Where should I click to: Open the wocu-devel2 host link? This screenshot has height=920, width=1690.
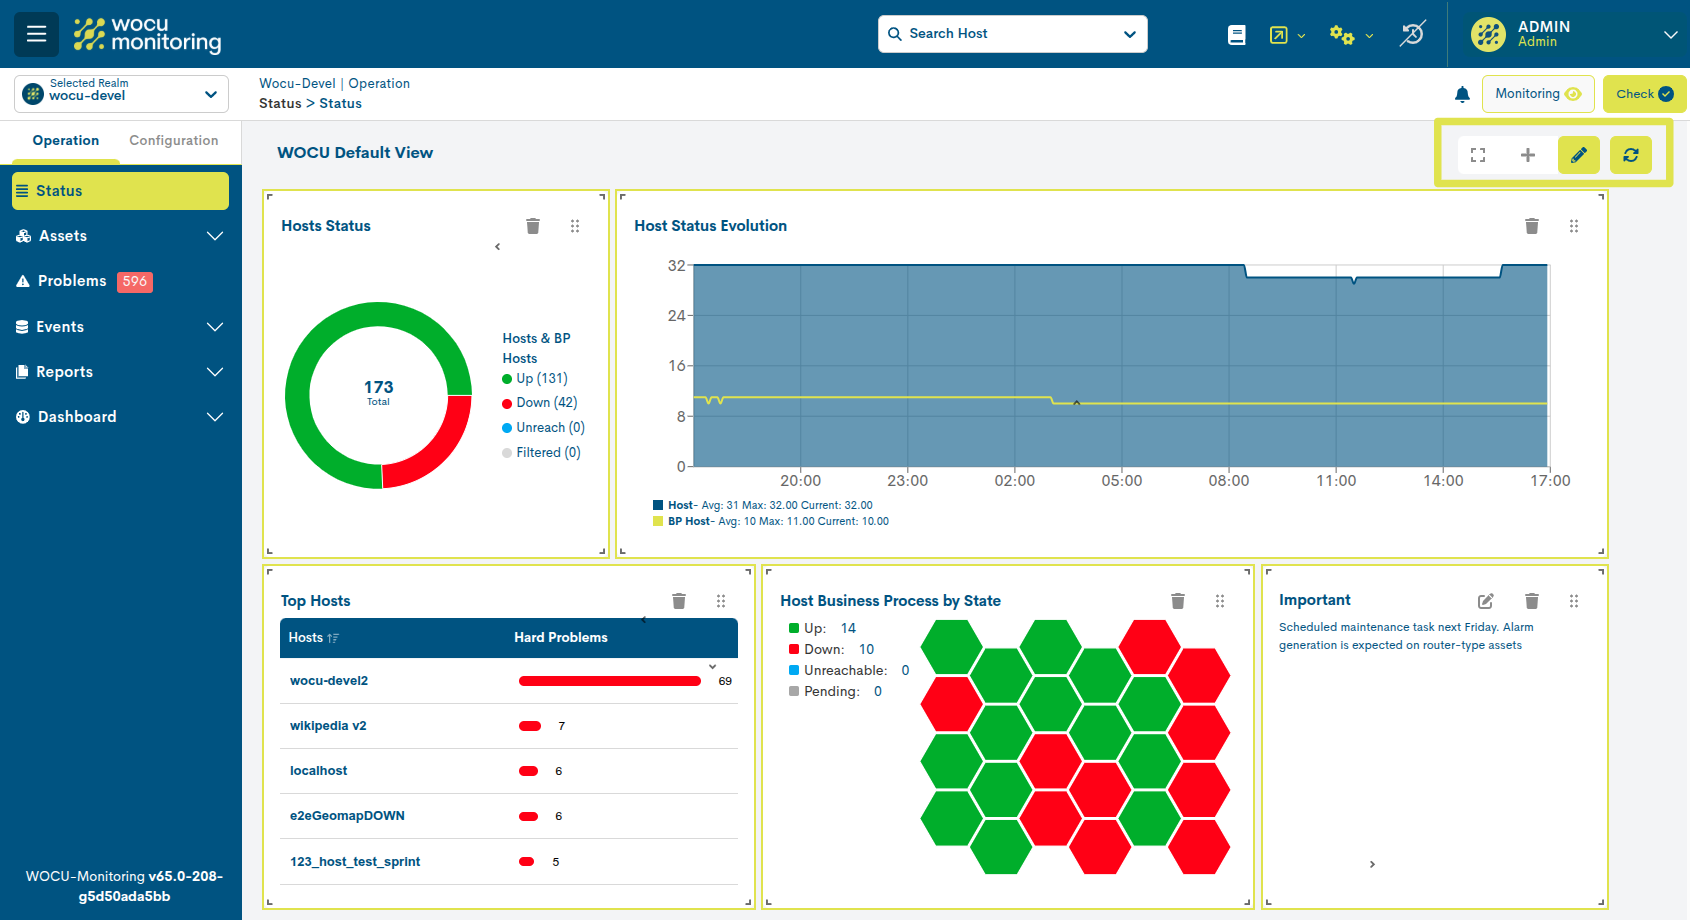click(x=329, y=681)
